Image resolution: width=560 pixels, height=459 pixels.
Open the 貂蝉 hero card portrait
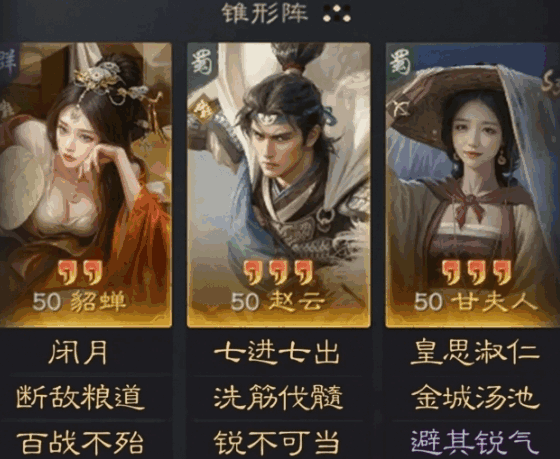tap(85, 185)
